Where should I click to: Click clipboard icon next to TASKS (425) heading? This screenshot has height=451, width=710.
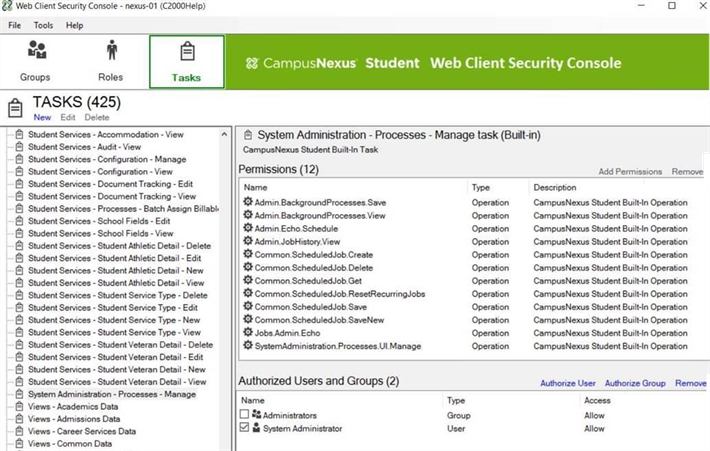pos(15,108)
